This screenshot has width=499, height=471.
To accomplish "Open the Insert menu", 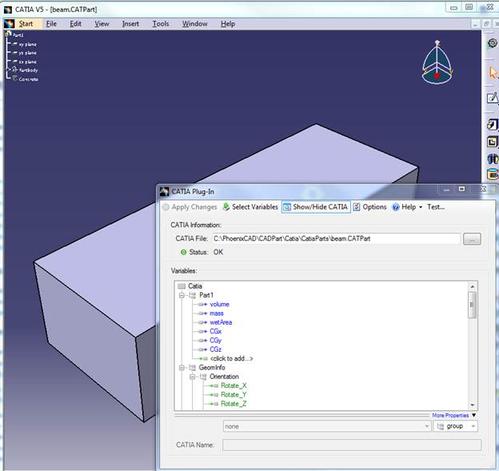I will 130,24.
